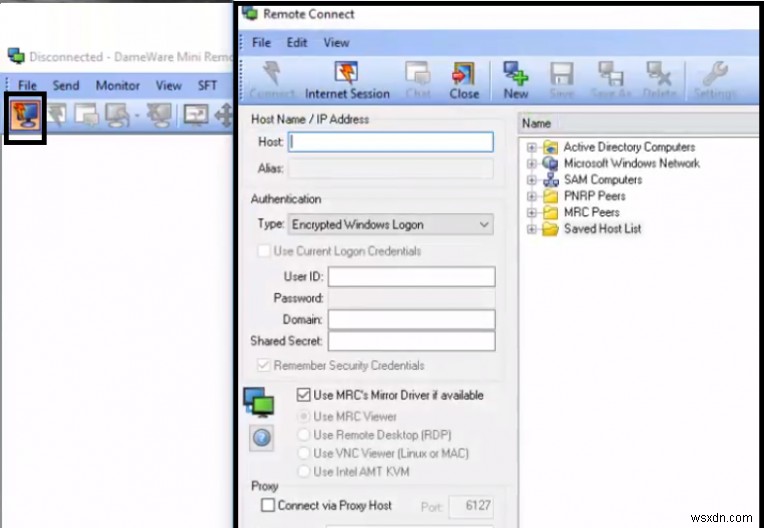The height and width of the screenshot is (528, 764).
Task: Open Settings wrench icon
Action: [715, 73]
